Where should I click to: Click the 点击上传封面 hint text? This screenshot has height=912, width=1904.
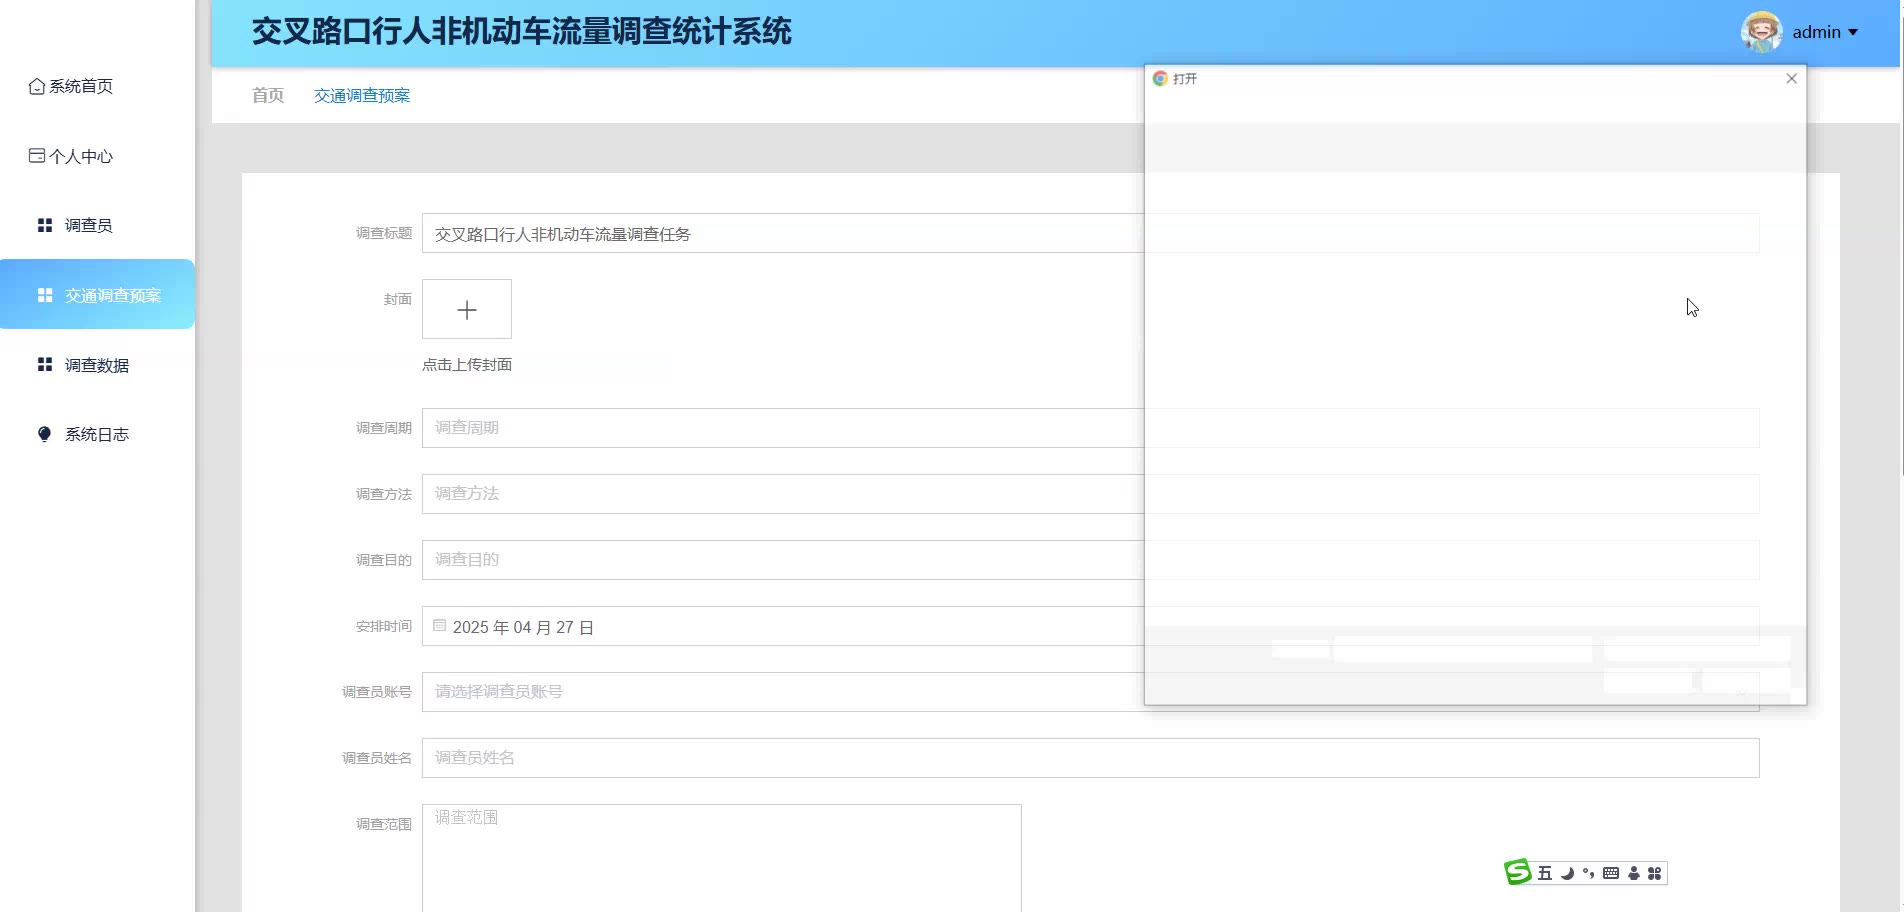click(467, 365)
